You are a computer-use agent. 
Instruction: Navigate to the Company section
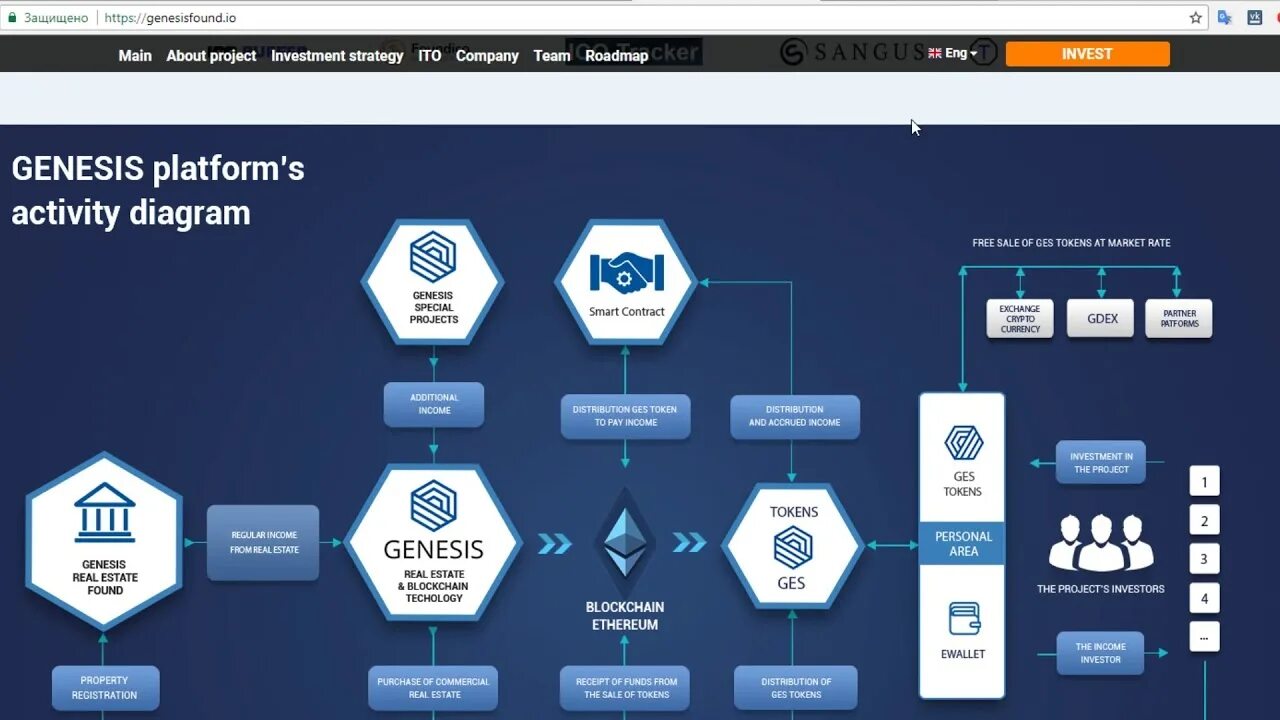click(x=487, y=56)
